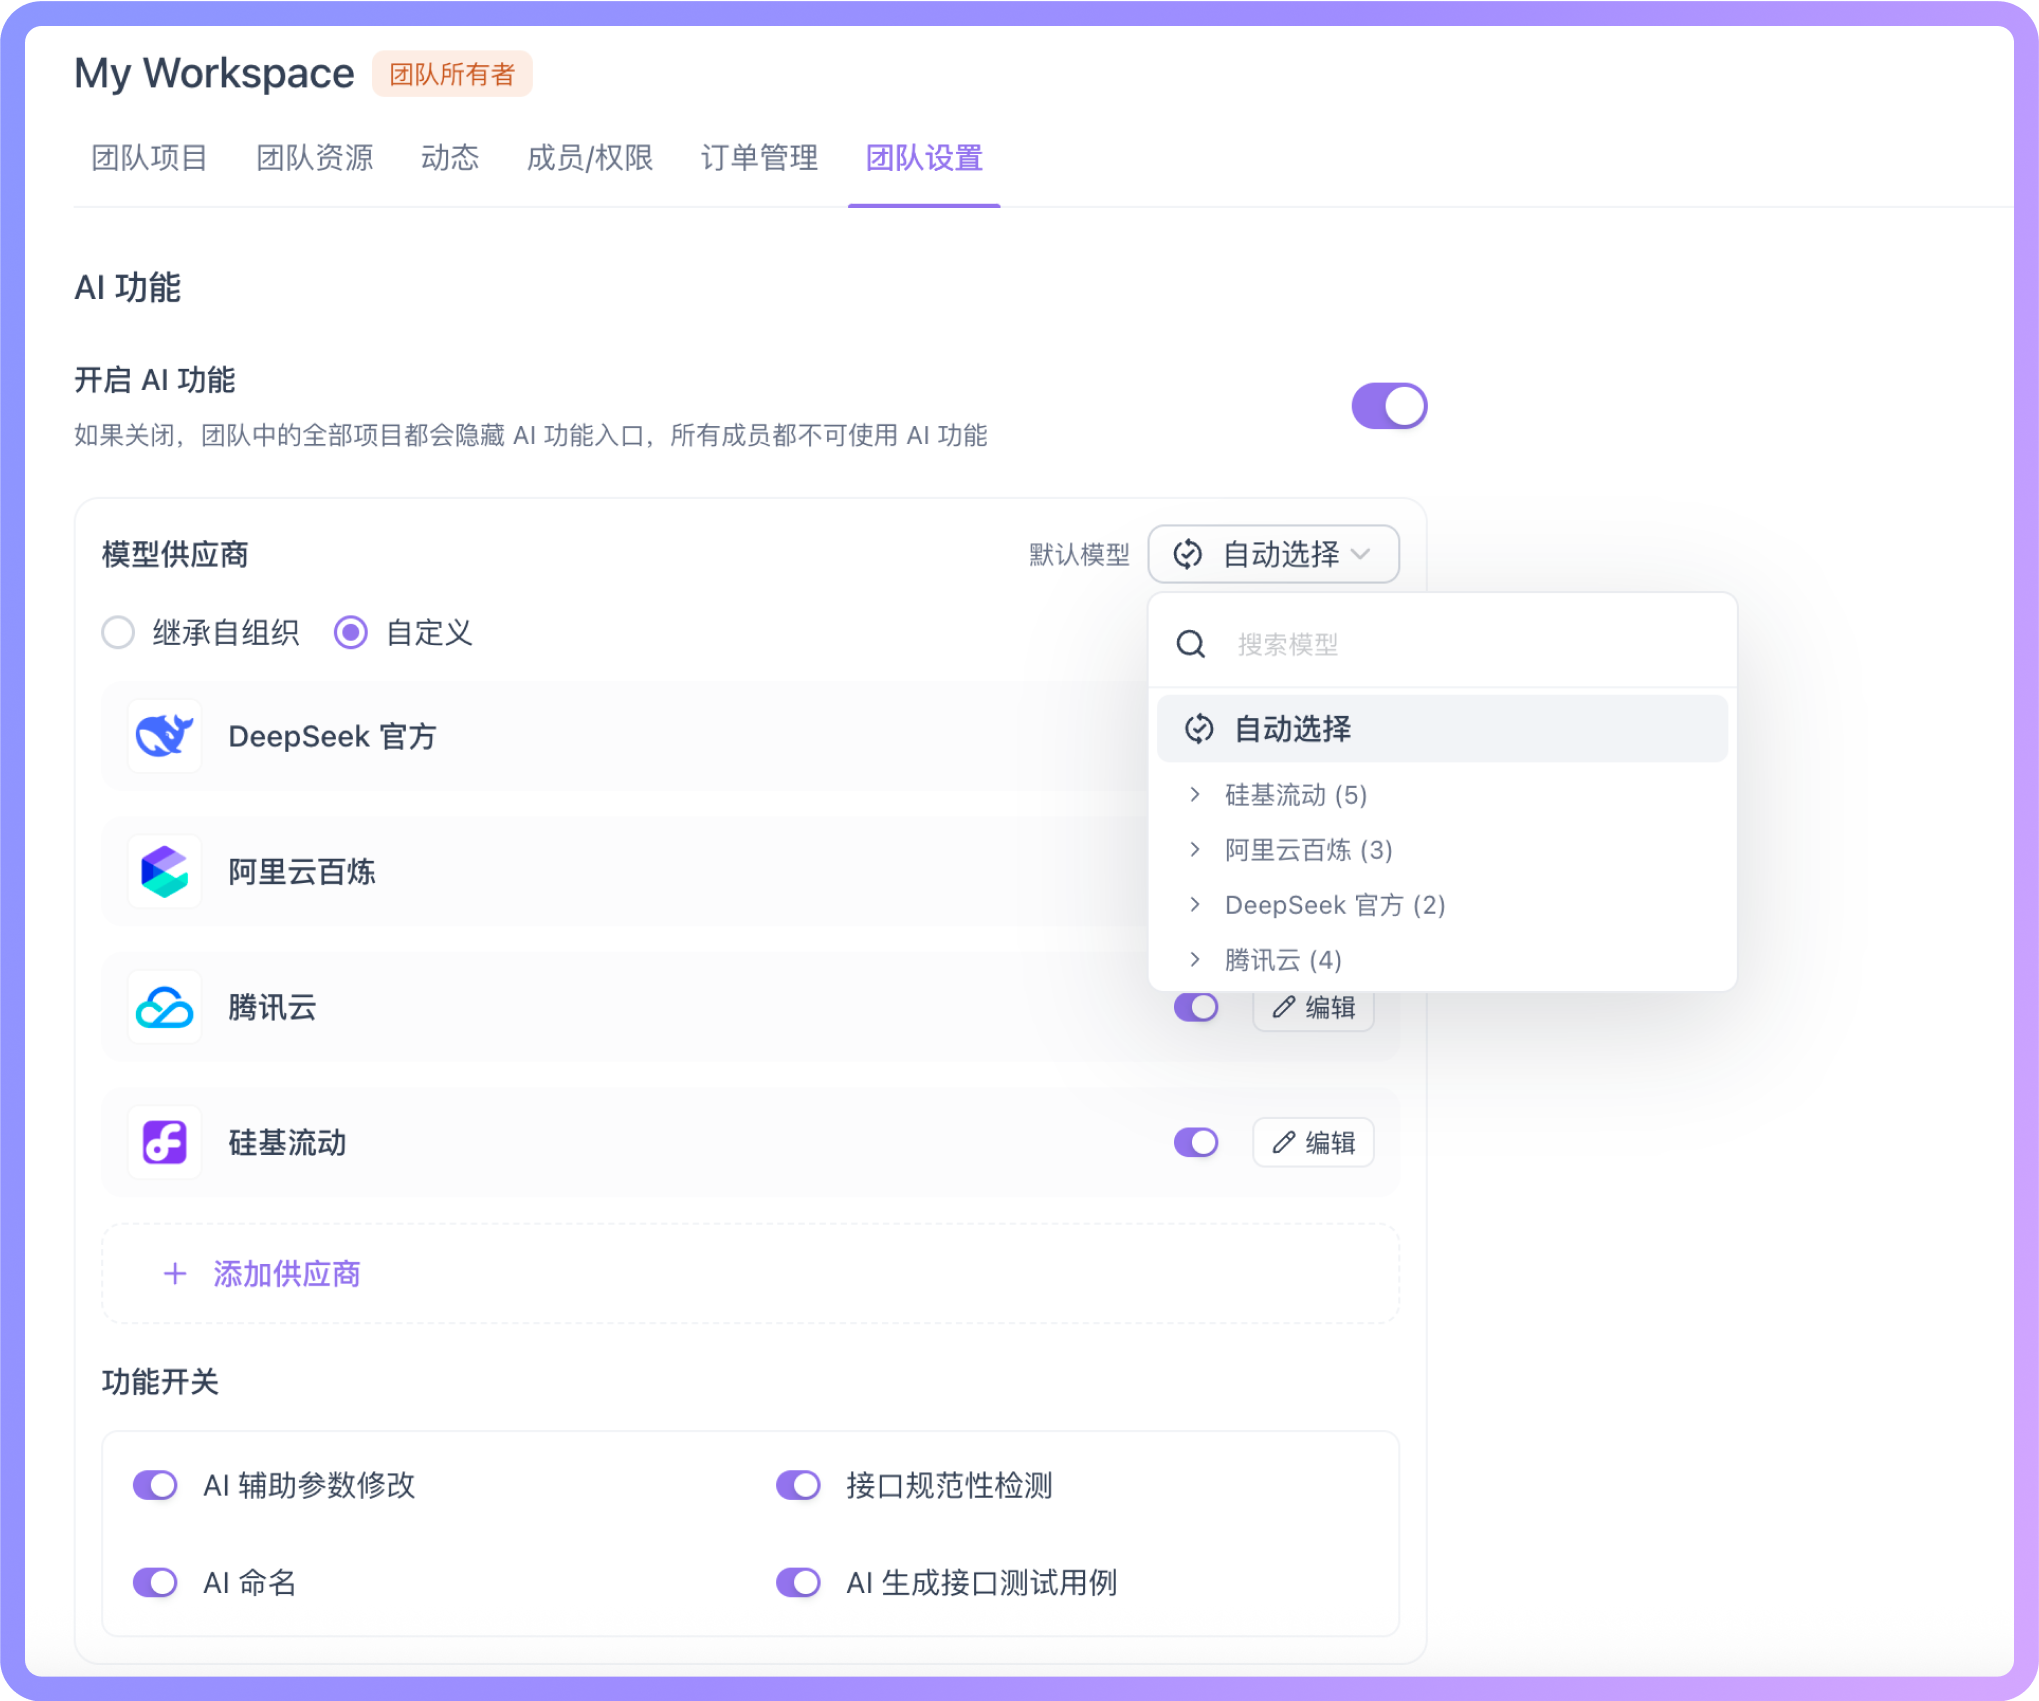Select the 继承自组织 radio option

coord(119,633)
